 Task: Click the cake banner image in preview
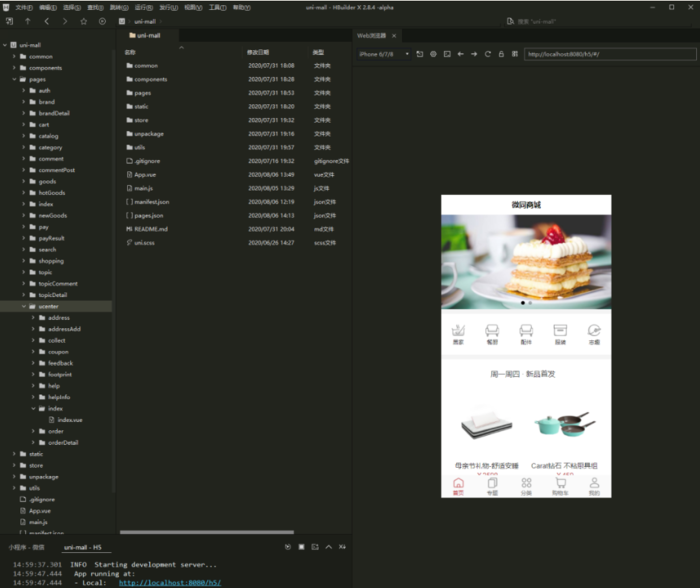point(526,260)
